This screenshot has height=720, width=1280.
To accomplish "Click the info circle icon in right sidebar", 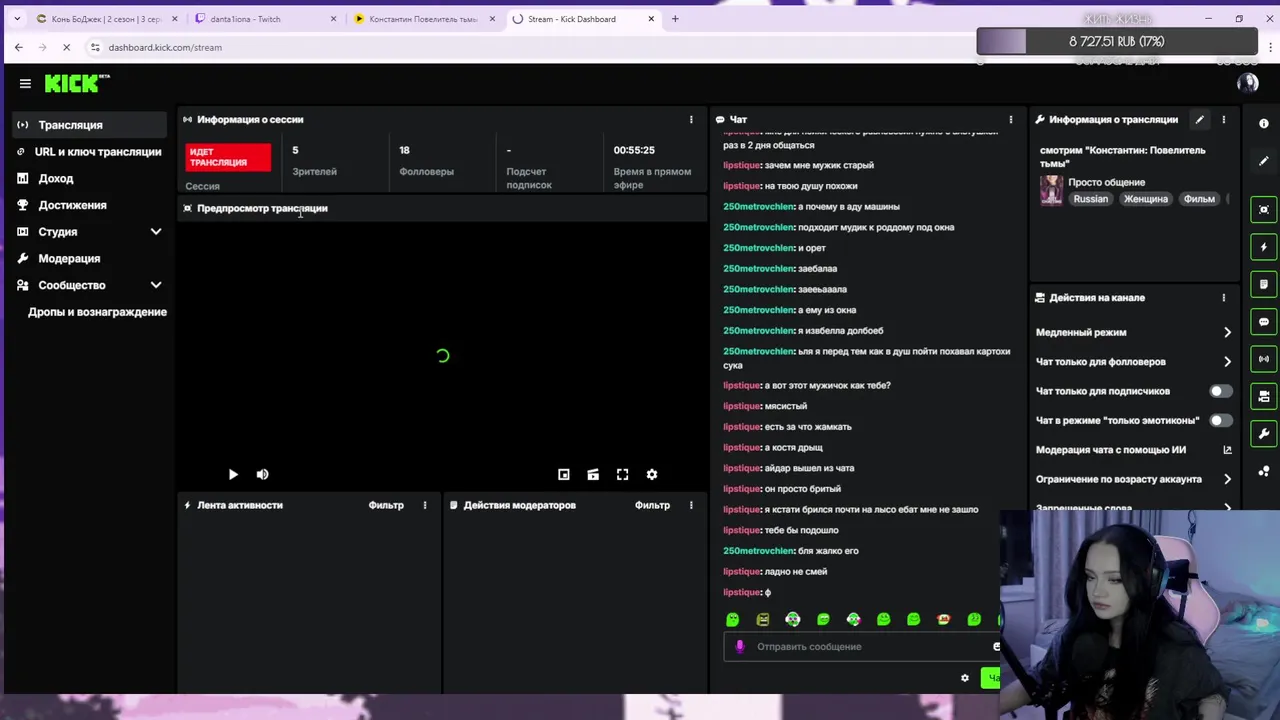I will point(1264,123).
